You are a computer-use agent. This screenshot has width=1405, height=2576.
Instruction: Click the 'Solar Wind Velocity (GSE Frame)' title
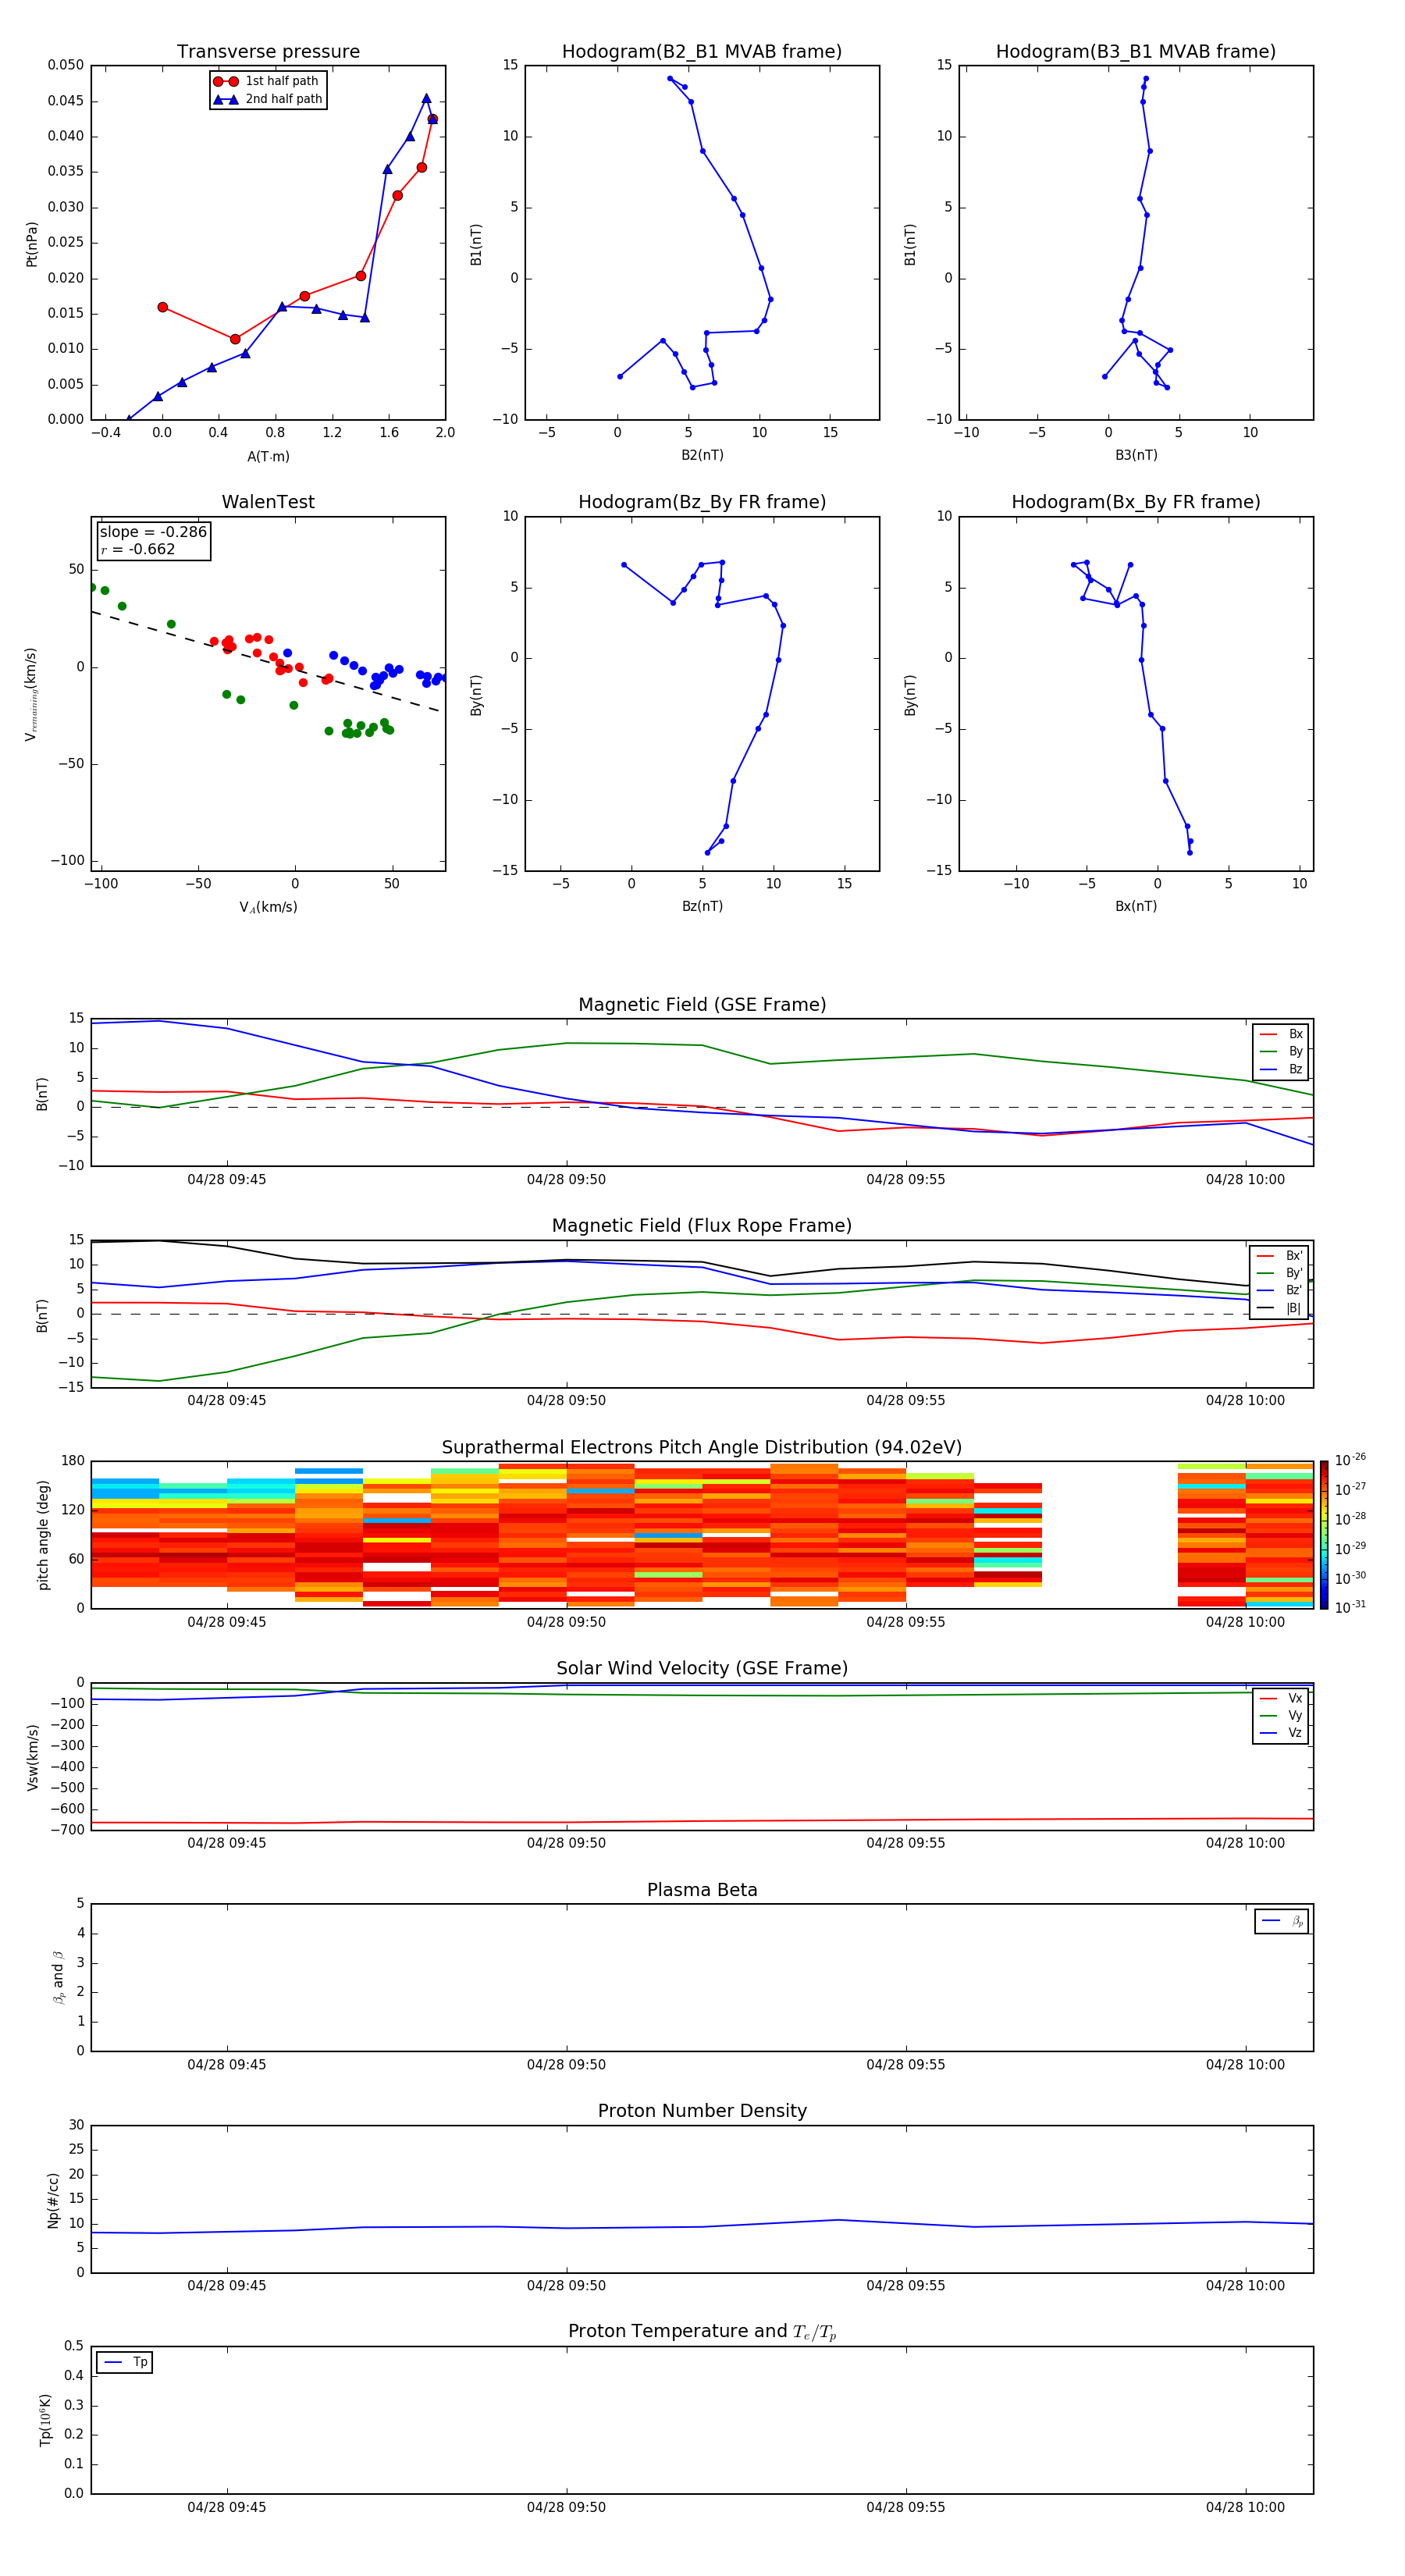[702, 1669]
